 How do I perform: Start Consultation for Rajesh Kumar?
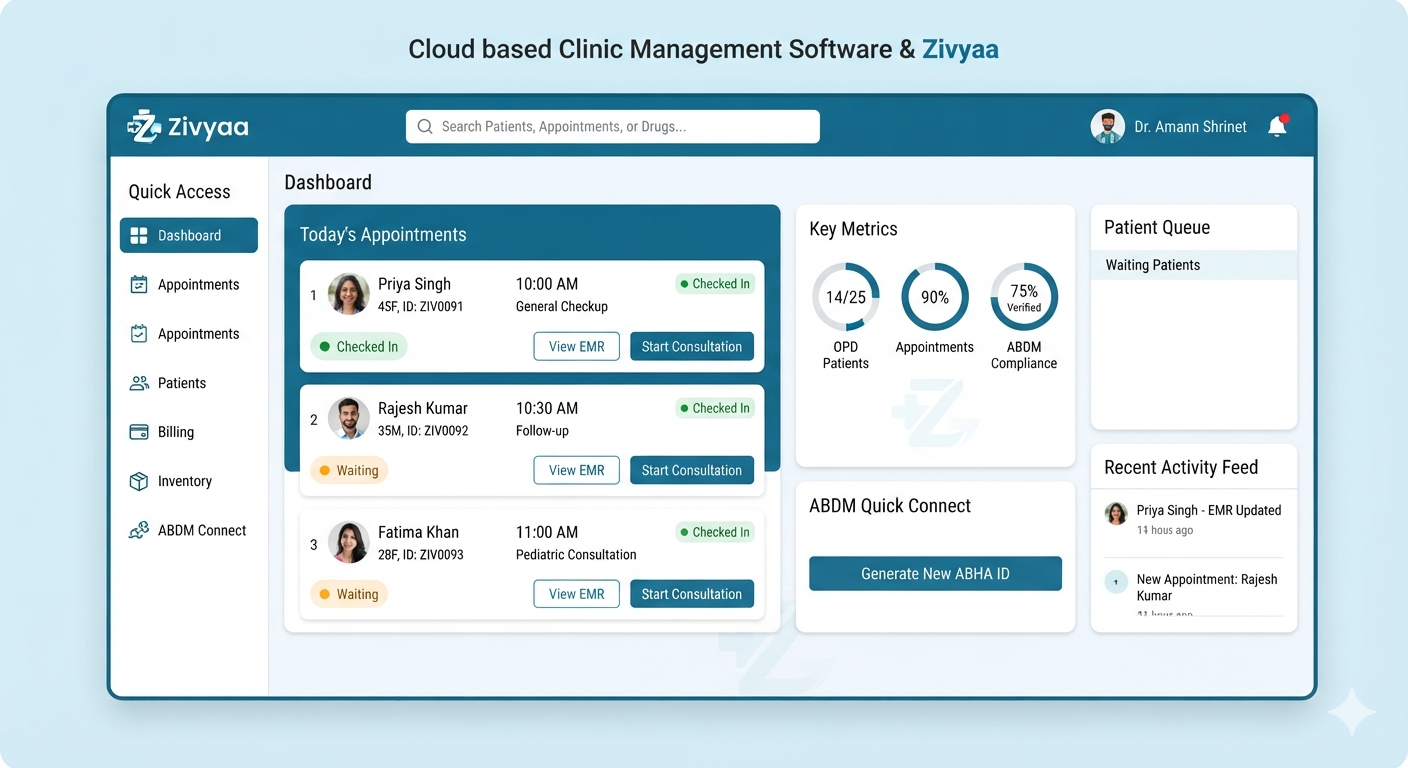point(692,470)
